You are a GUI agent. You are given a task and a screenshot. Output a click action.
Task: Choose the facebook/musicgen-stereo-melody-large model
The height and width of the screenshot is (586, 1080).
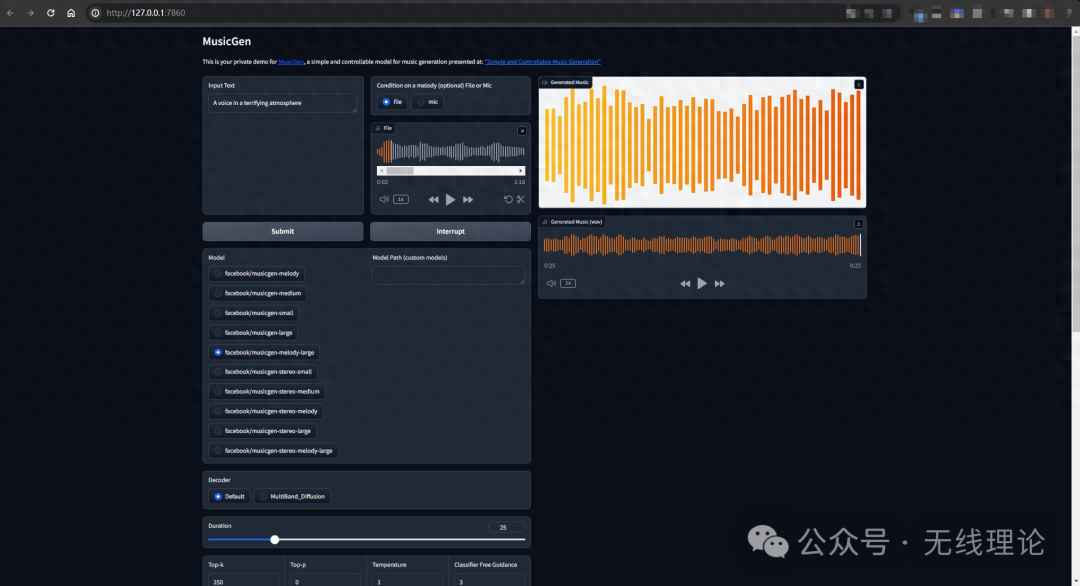(x=273, y=451)
